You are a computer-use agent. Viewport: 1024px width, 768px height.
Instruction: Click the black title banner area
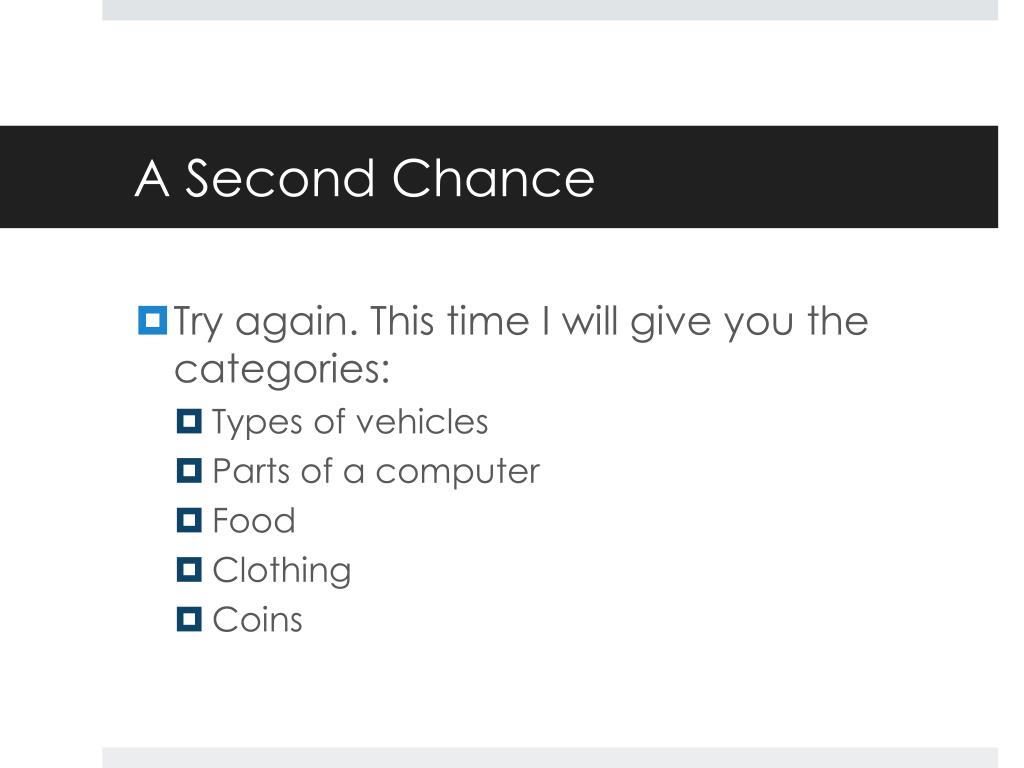click(499, 177)
